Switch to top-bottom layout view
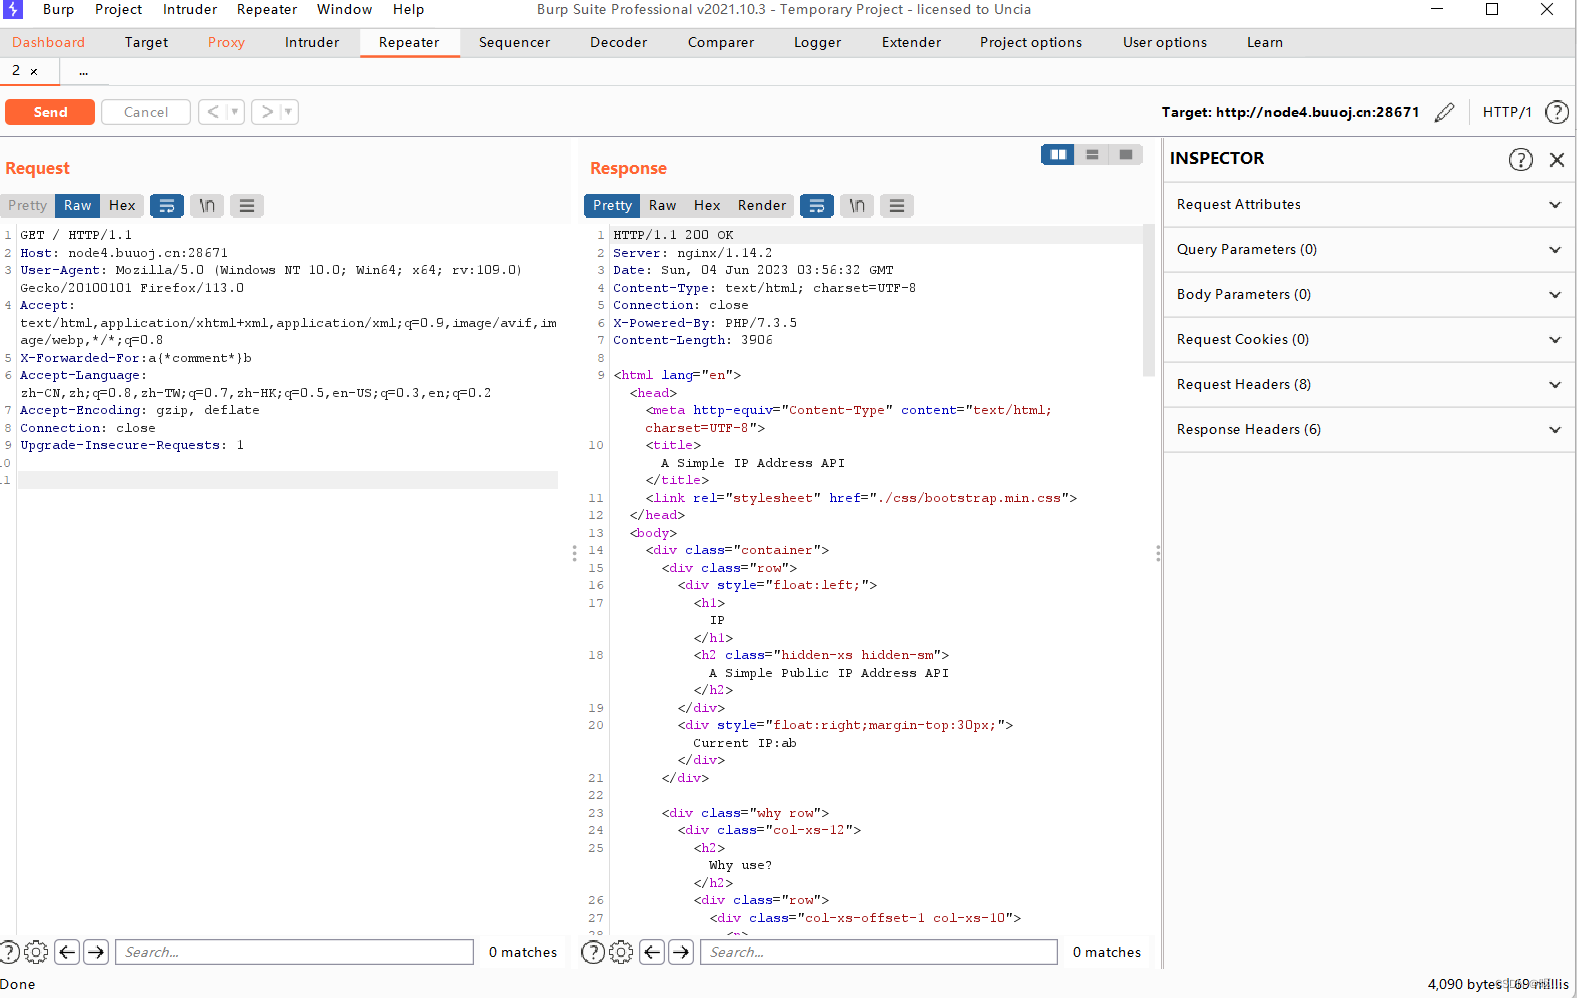Viewport: 1577px width, 998px height. pos(1092,154)
